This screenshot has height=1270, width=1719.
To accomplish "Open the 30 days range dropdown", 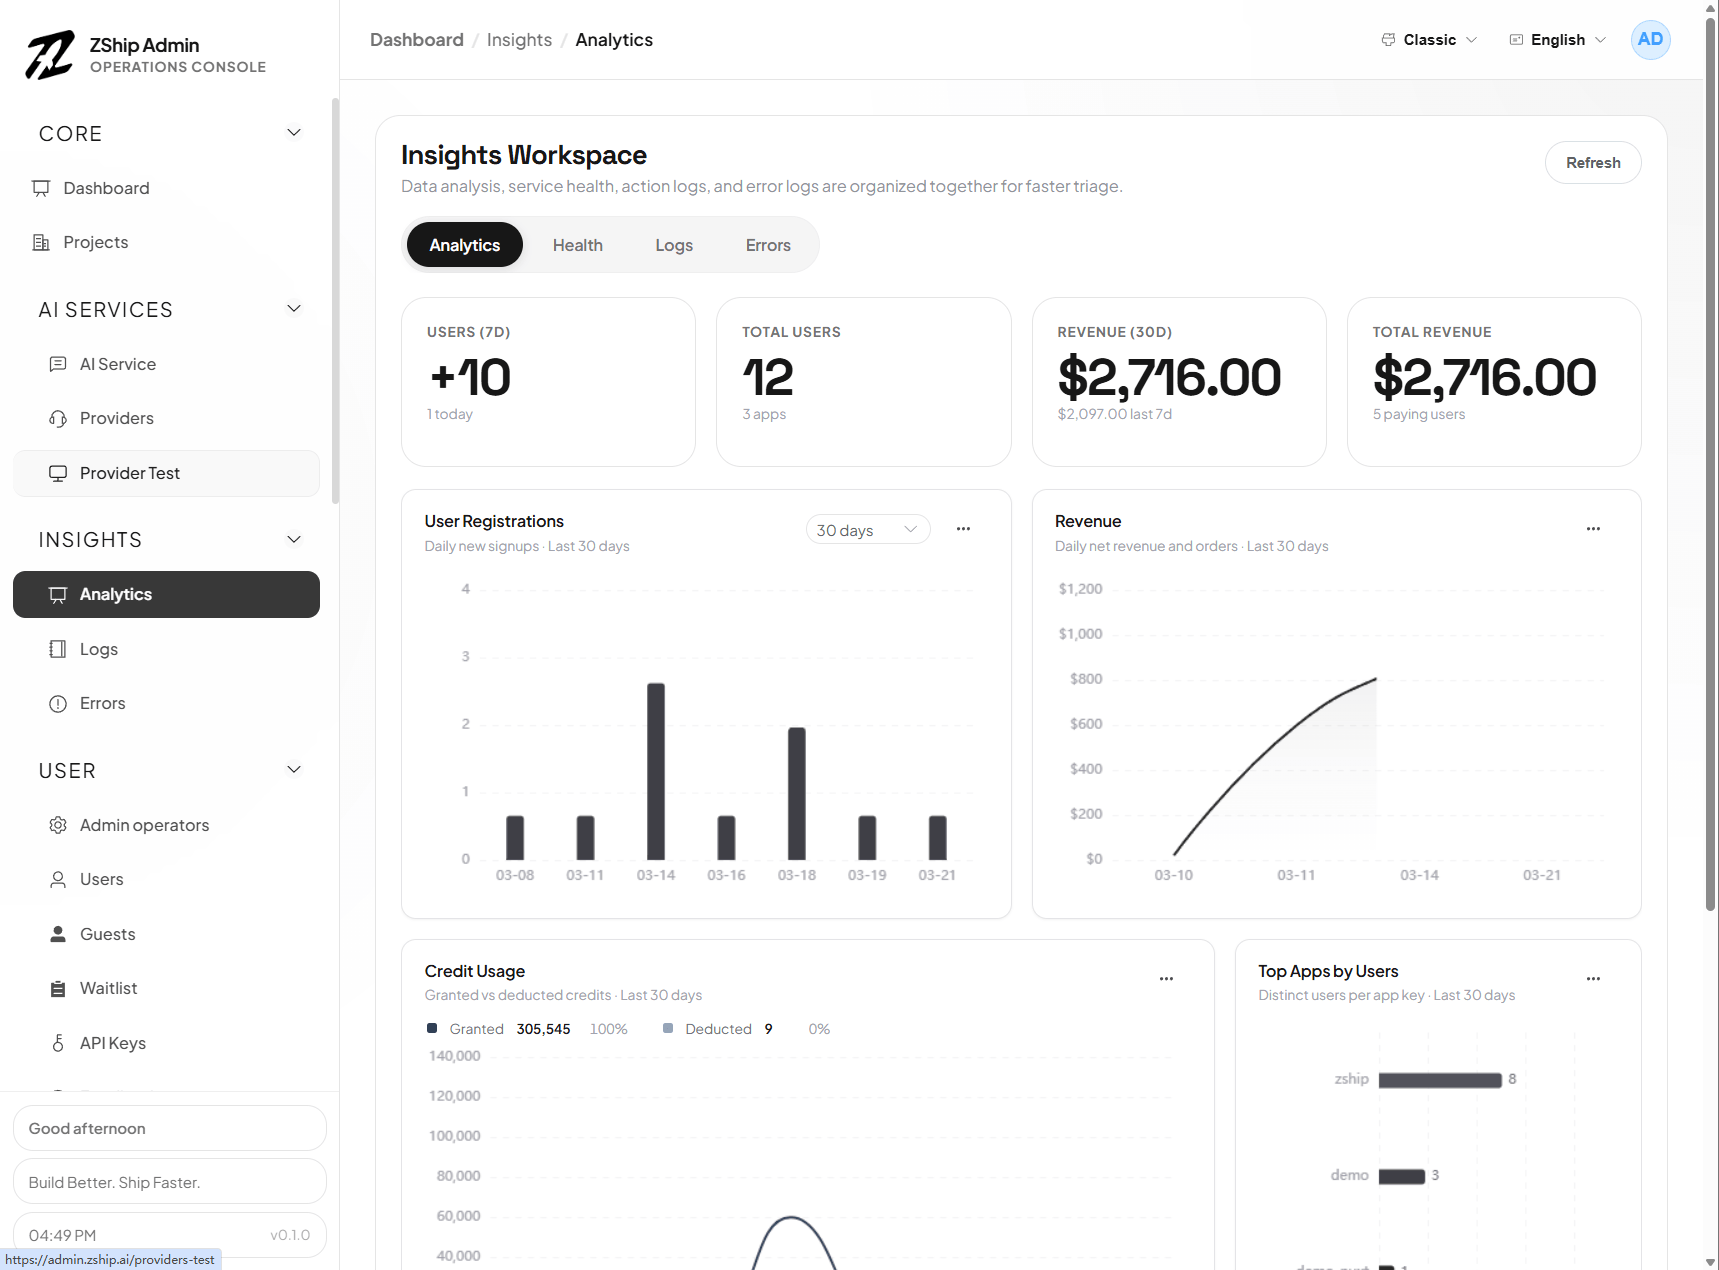I will coord(867,530).
